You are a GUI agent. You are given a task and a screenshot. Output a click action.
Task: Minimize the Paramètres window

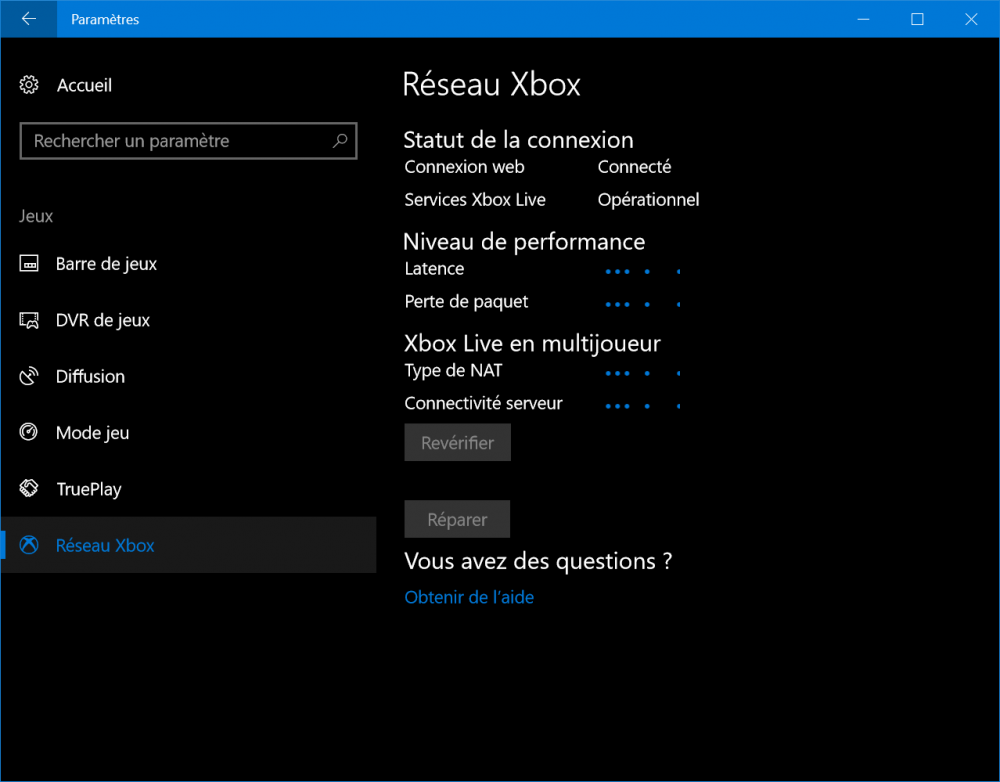pos(864,19)
